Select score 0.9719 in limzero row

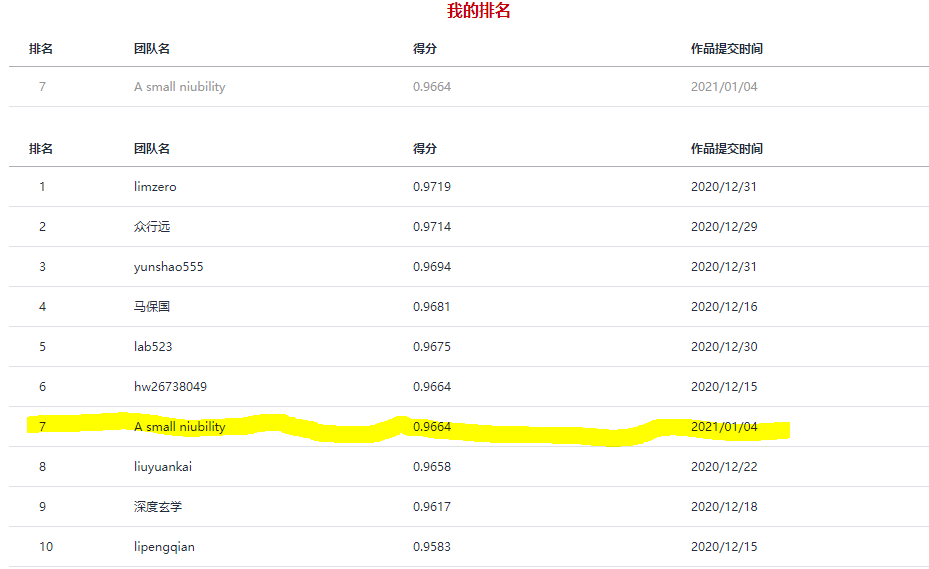point(432,187)
